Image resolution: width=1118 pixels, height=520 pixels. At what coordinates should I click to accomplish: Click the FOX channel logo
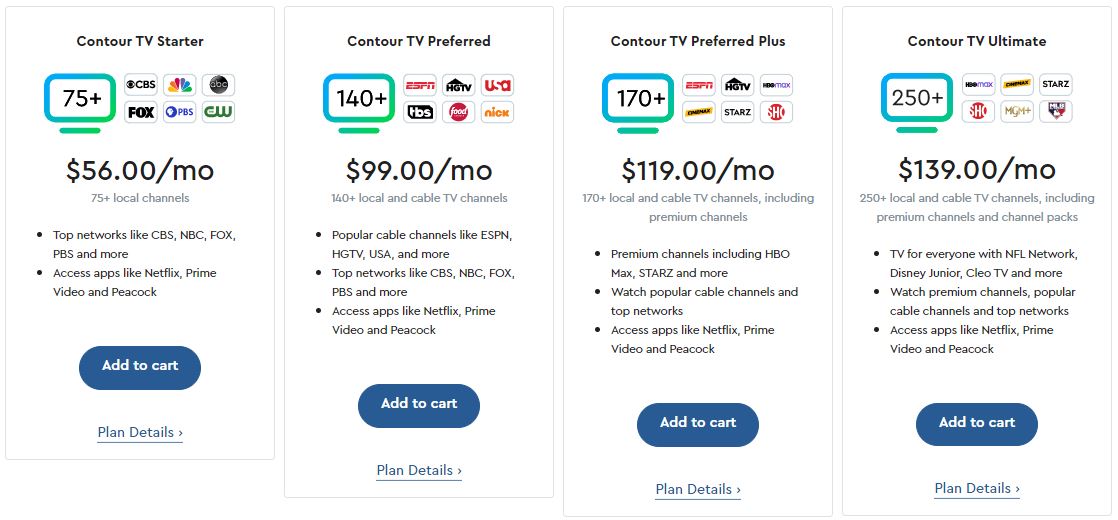tap(141, 112)
